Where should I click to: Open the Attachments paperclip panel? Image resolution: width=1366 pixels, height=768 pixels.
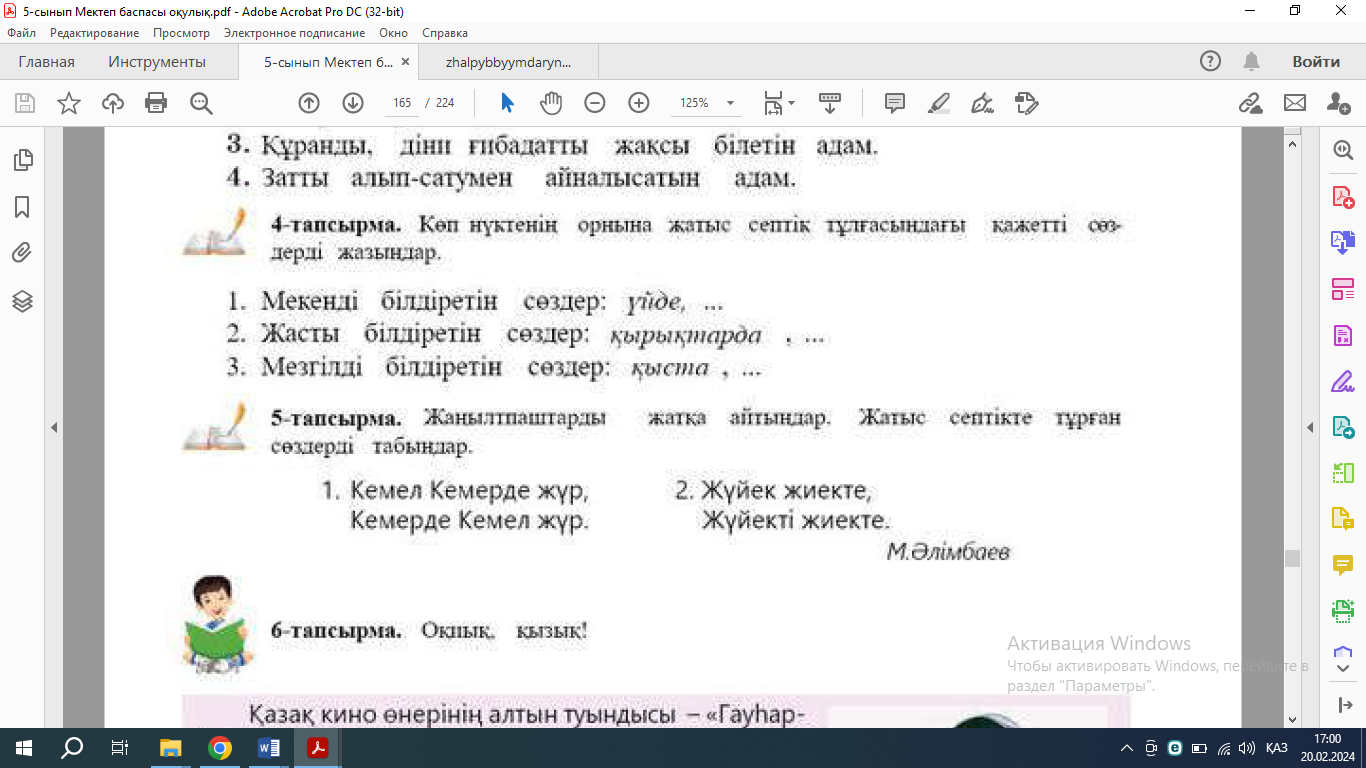tap(22, 254)
